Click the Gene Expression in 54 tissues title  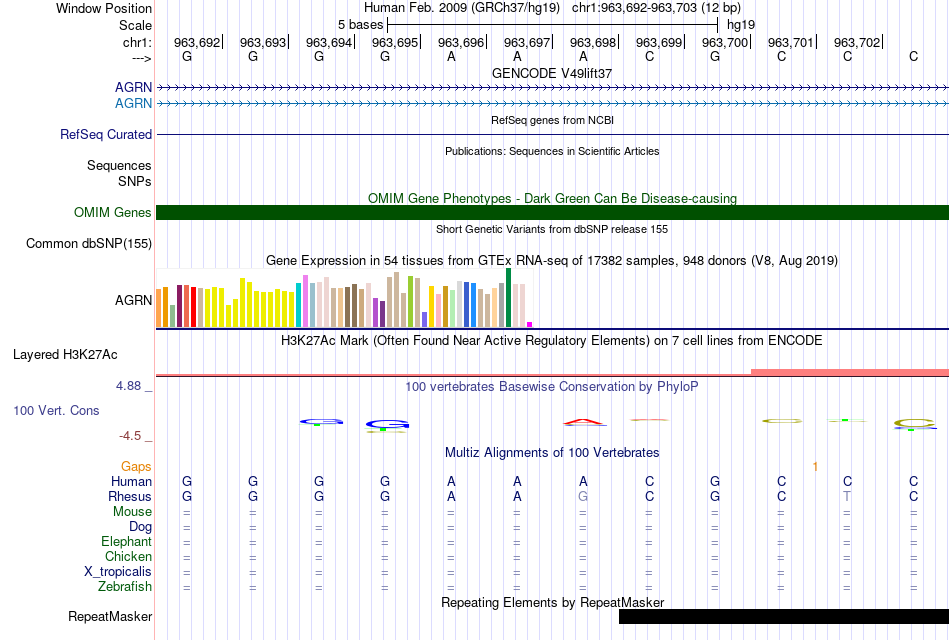[552, 261]
